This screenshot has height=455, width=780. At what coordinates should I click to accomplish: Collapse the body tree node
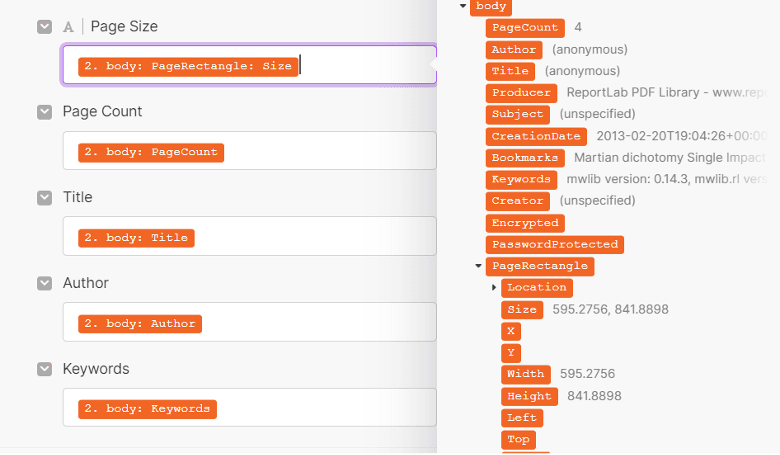pos(463,6)
